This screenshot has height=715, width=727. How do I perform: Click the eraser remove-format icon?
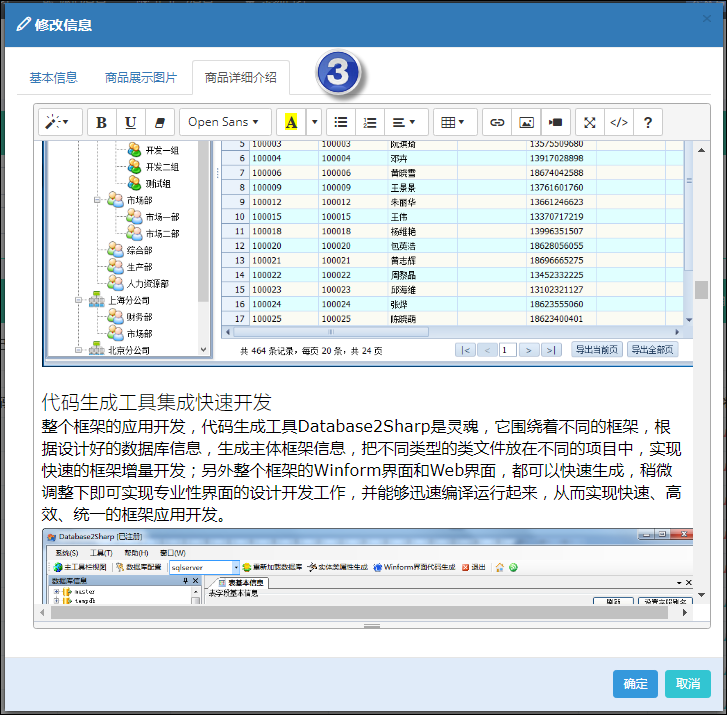pyautogui.click(x=159, y=122)
